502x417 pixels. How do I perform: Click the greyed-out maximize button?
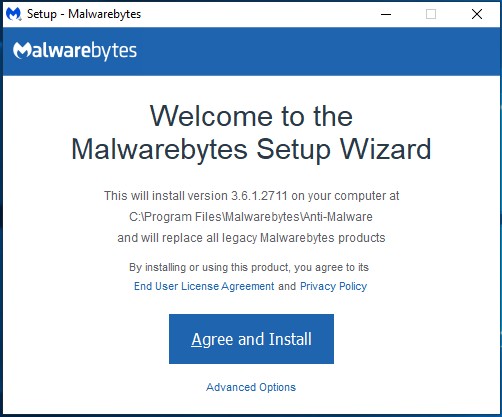pos(431,14)
